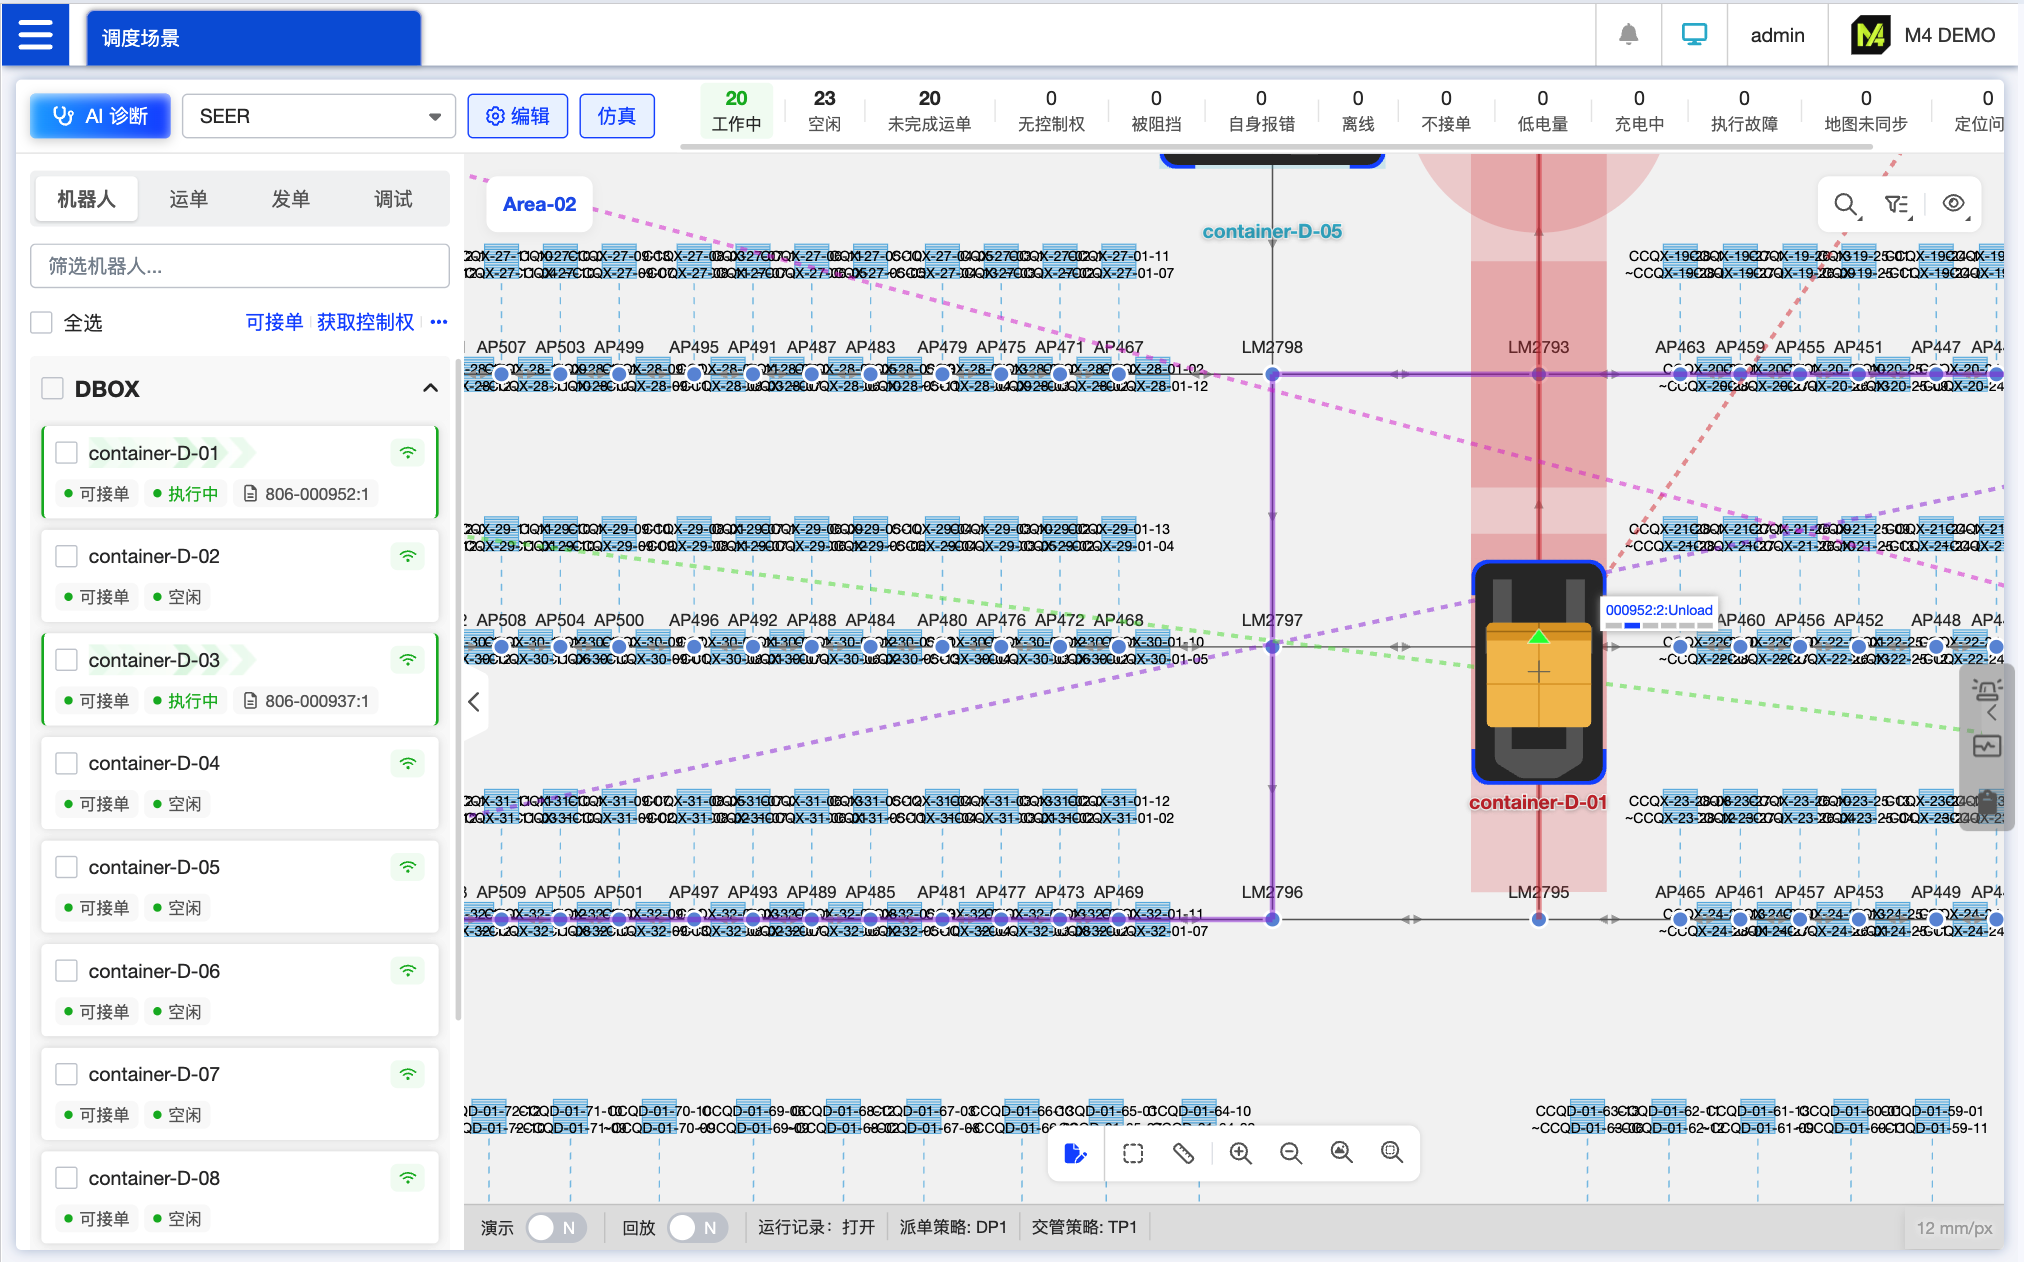Image resolution: width=2024 pixels, height=1262 pixels.
Task: Collapse the left robot side panel
Action: click(474, 702)
